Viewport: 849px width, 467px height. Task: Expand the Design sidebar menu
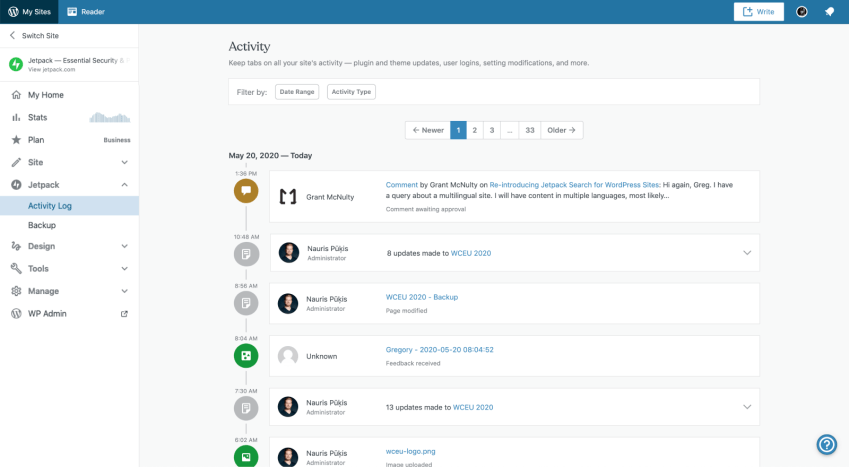pyautogui.click(x=124, y=246)
